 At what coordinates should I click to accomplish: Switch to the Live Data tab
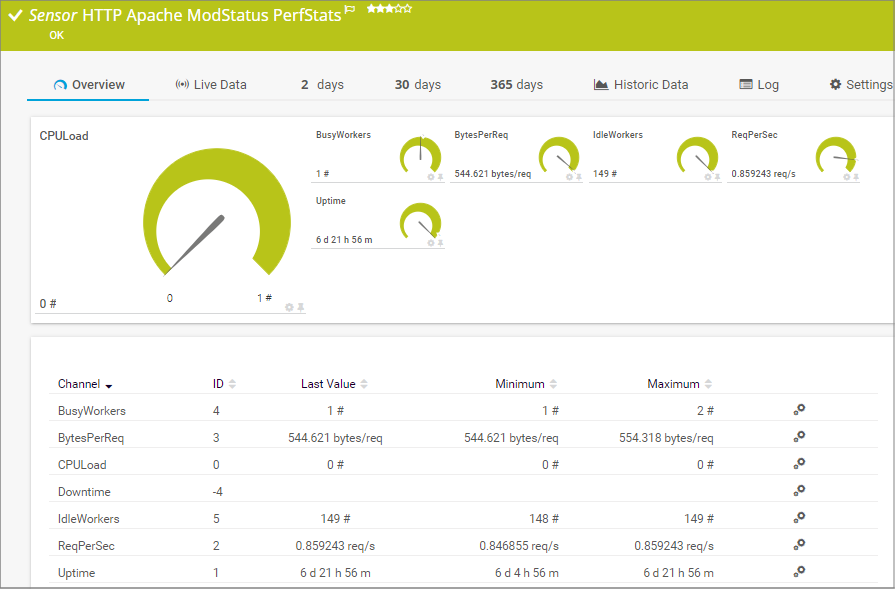(210, 85)
